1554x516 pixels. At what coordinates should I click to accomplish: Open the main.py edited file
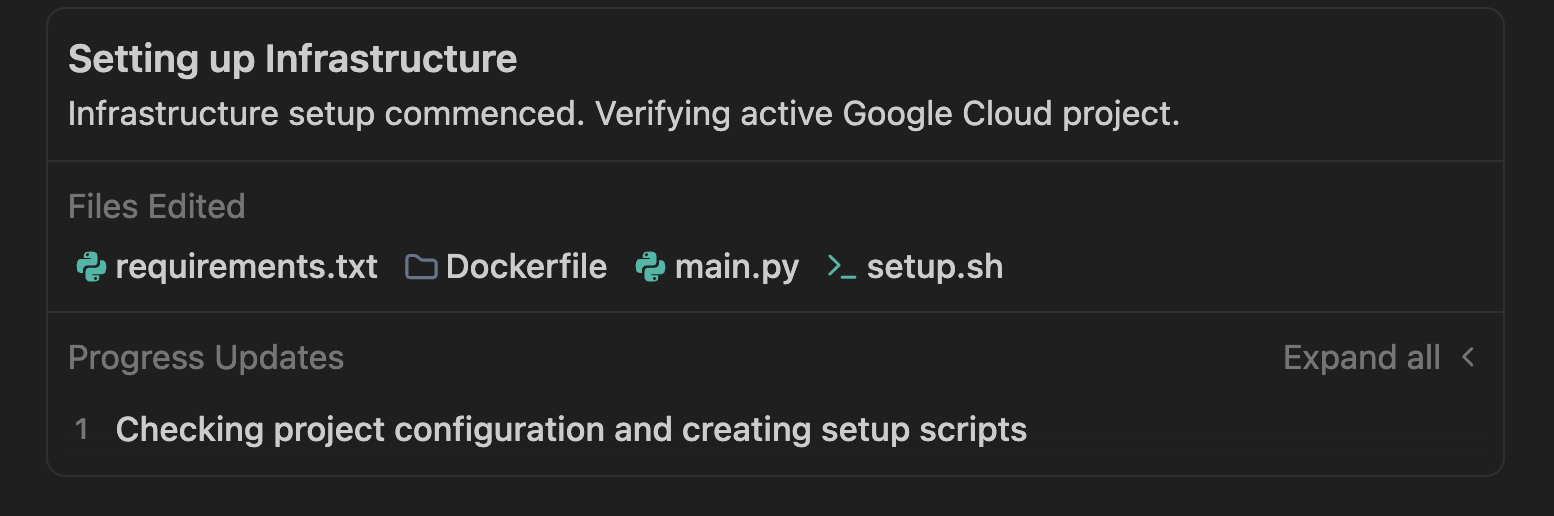tap(737, 267)
